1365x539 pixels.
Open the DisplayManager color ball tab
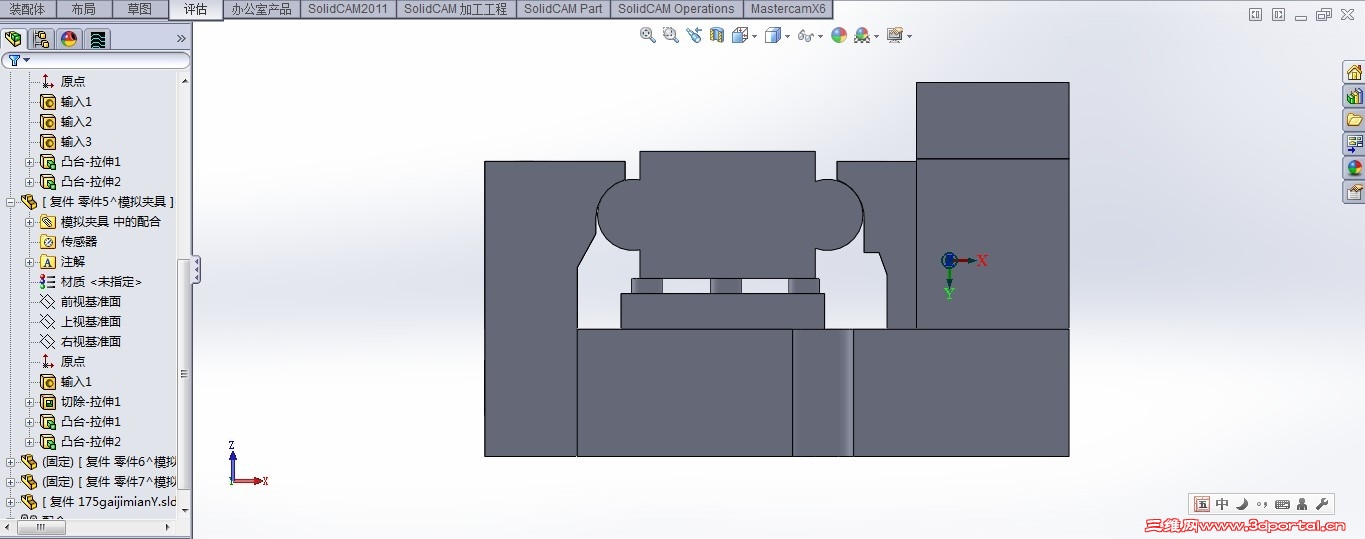69,39
